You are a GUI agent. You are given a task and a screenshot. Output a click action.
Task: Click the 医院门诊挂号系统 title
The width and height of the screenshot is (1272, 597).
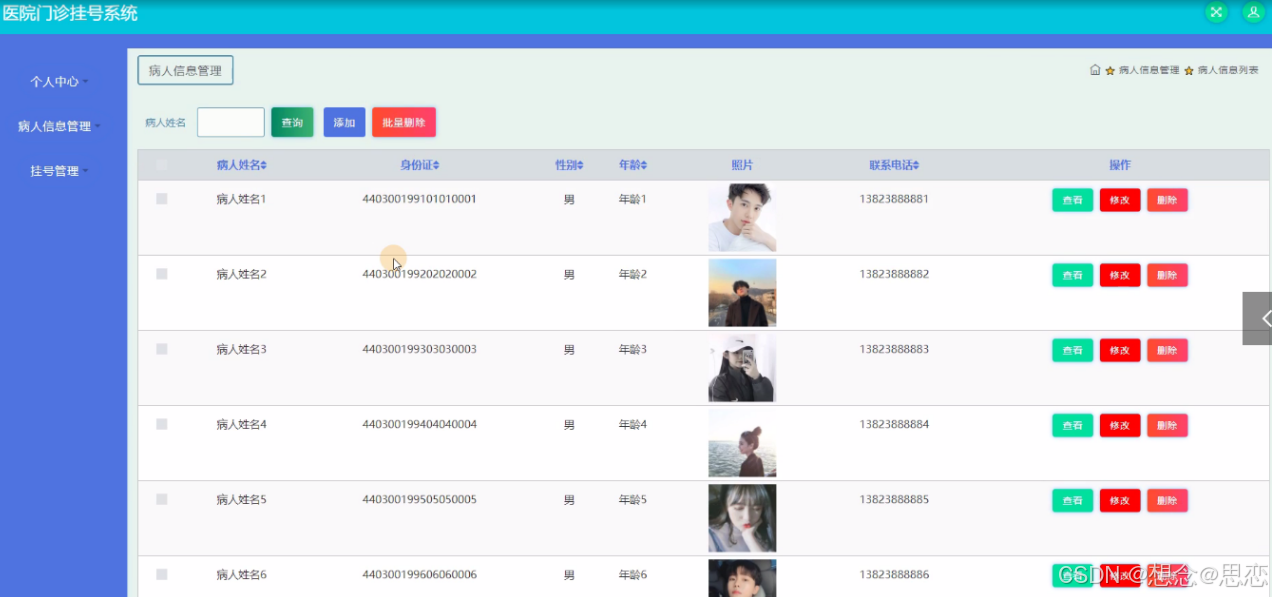[x=70, y=14]
